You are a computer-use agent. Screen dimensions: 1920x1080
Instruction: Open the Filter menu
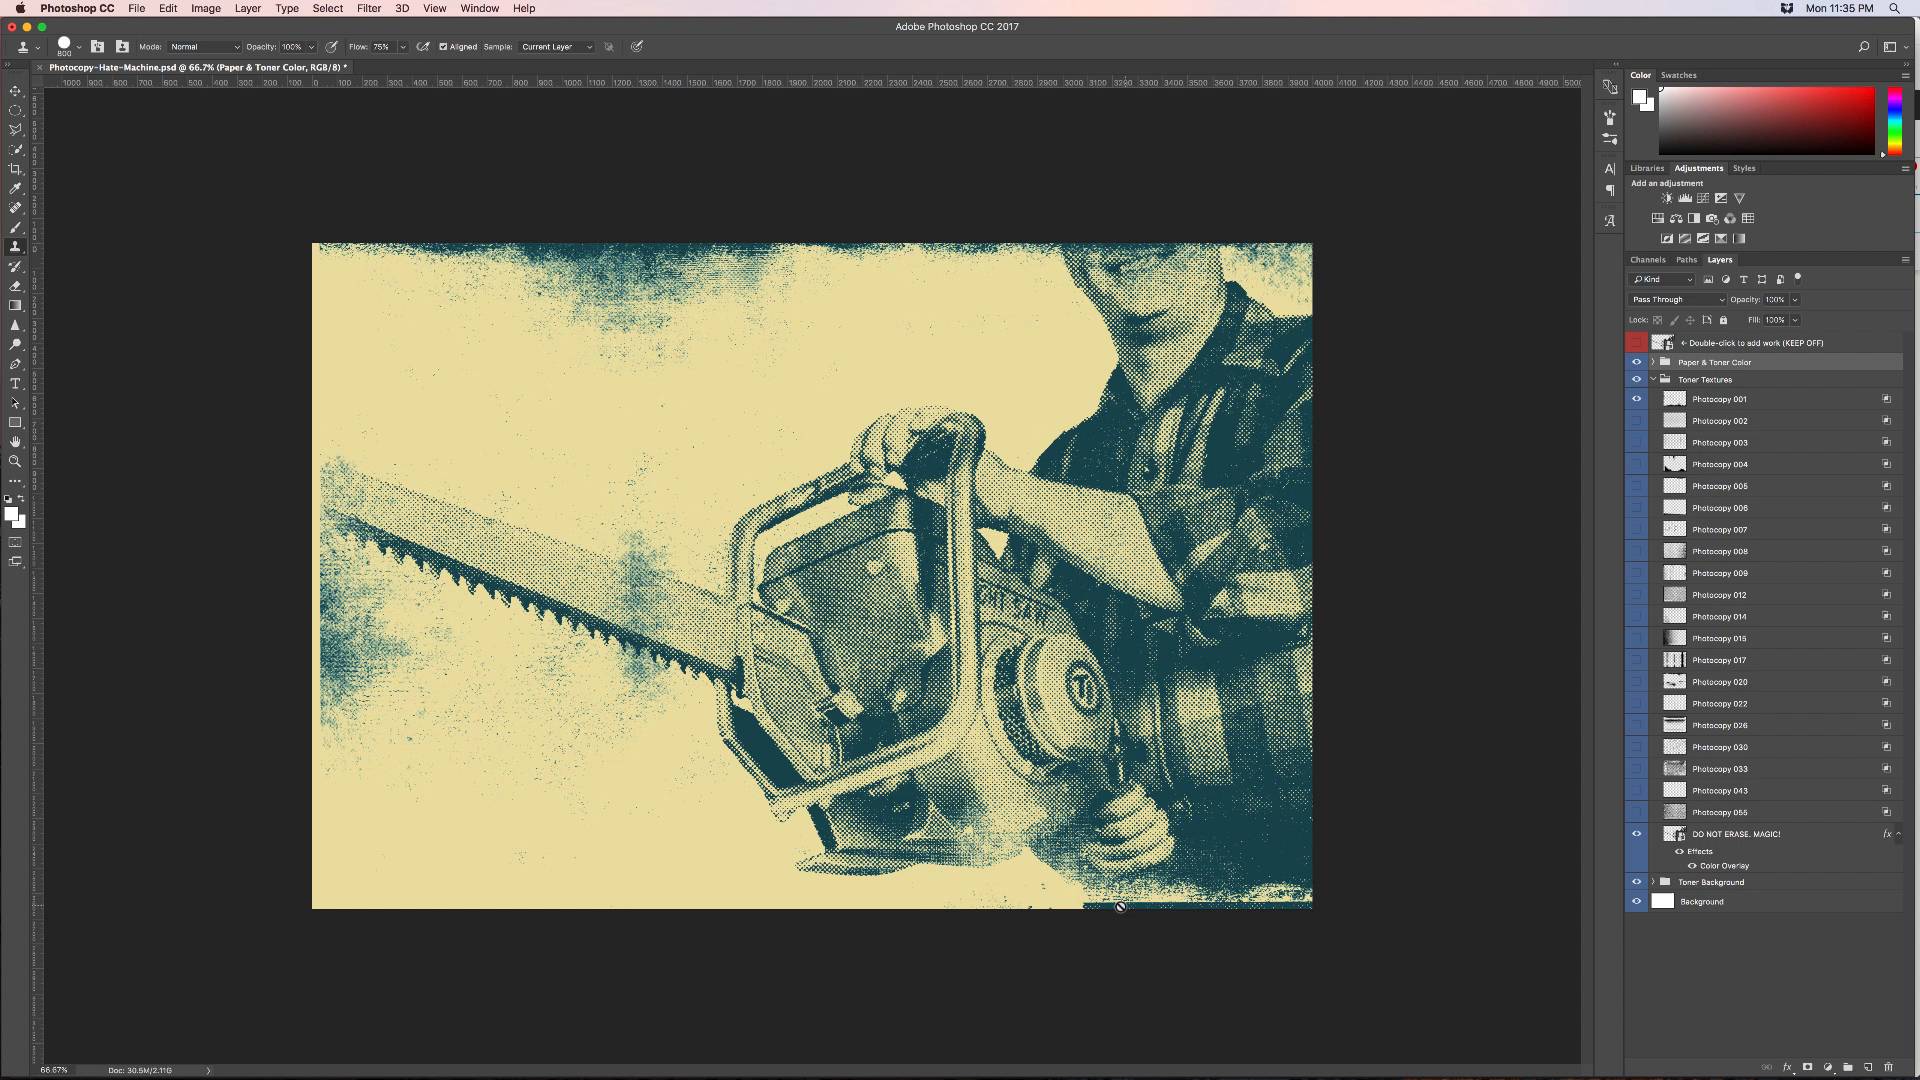tap(369, 8)
